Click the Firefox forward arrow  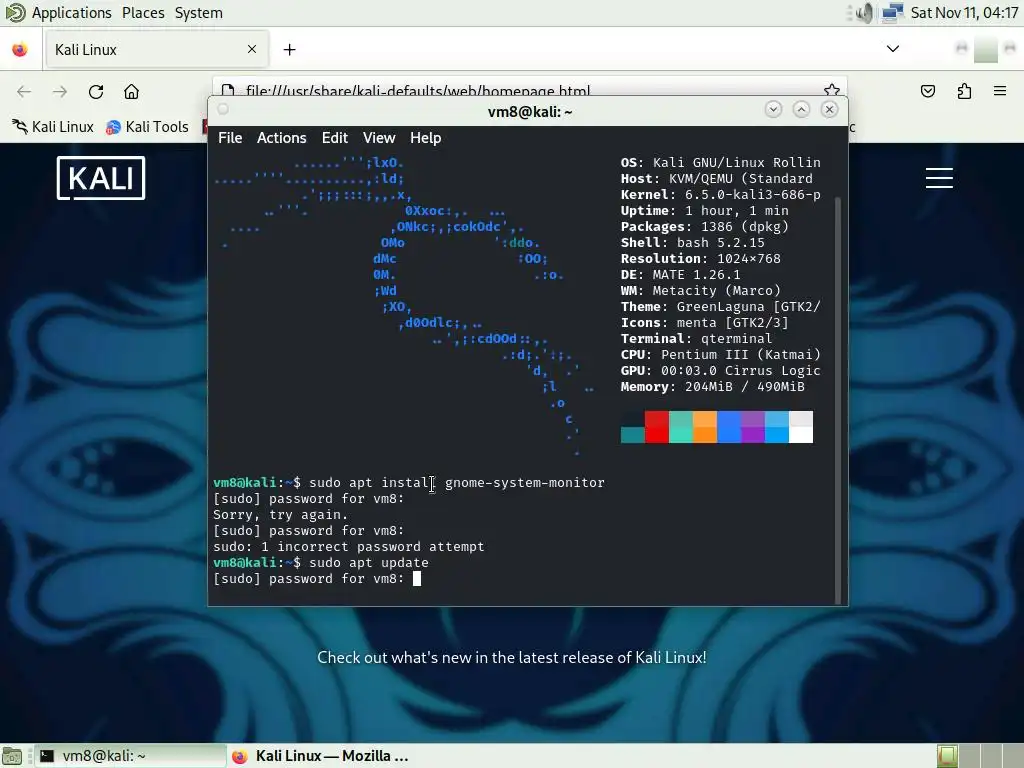point(60,91)
